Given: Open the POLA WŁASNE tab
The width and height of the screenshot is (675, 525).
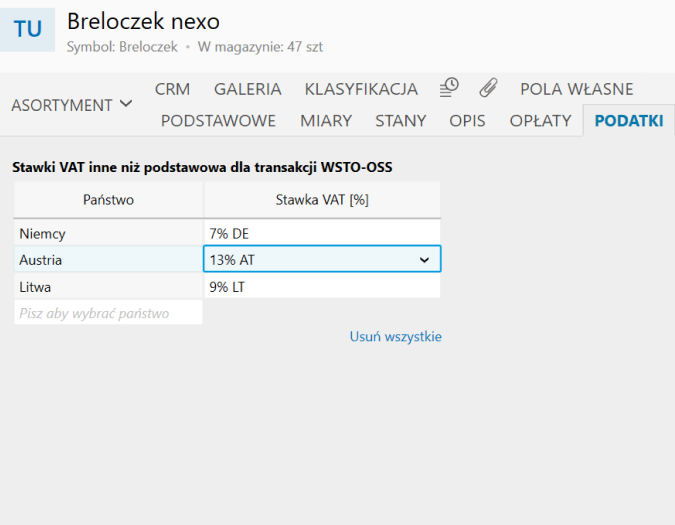Looking at the screenshot, I should click(x=576, y=89).
